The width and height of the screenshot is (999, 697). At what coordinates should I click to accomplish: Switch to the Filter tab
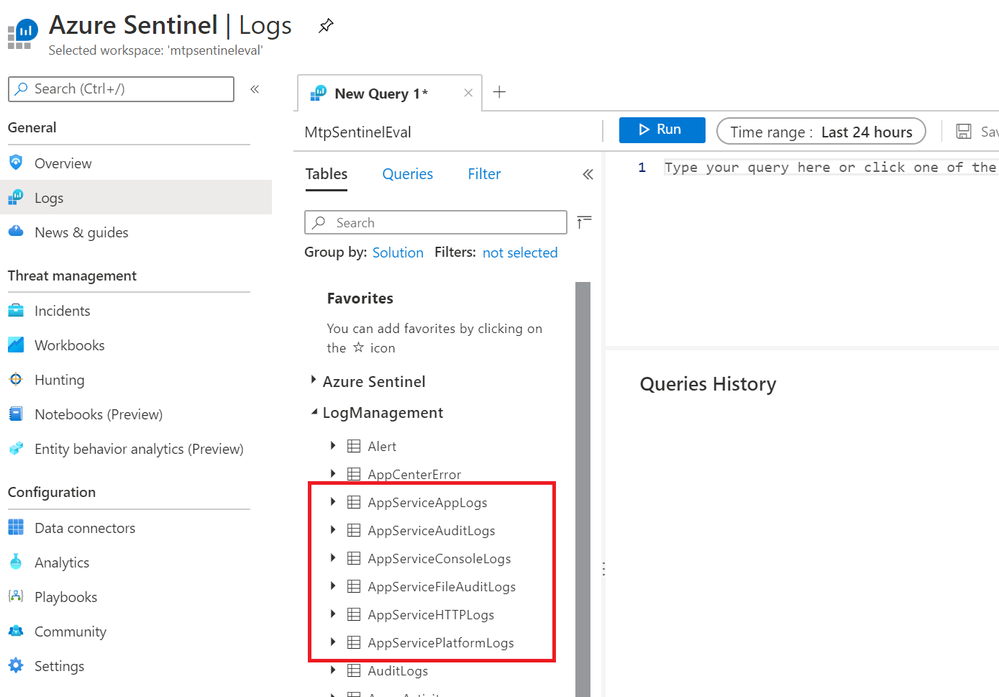point(484,174)
